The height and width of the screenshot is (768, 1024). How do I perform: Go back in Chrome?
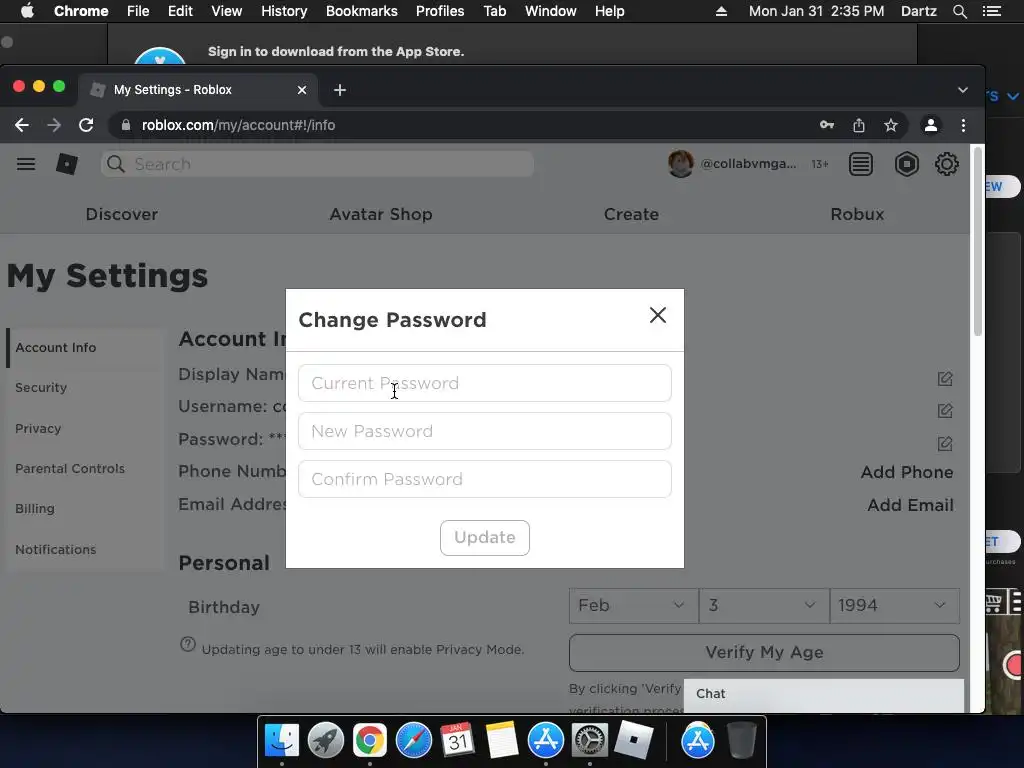coord(22,125)
